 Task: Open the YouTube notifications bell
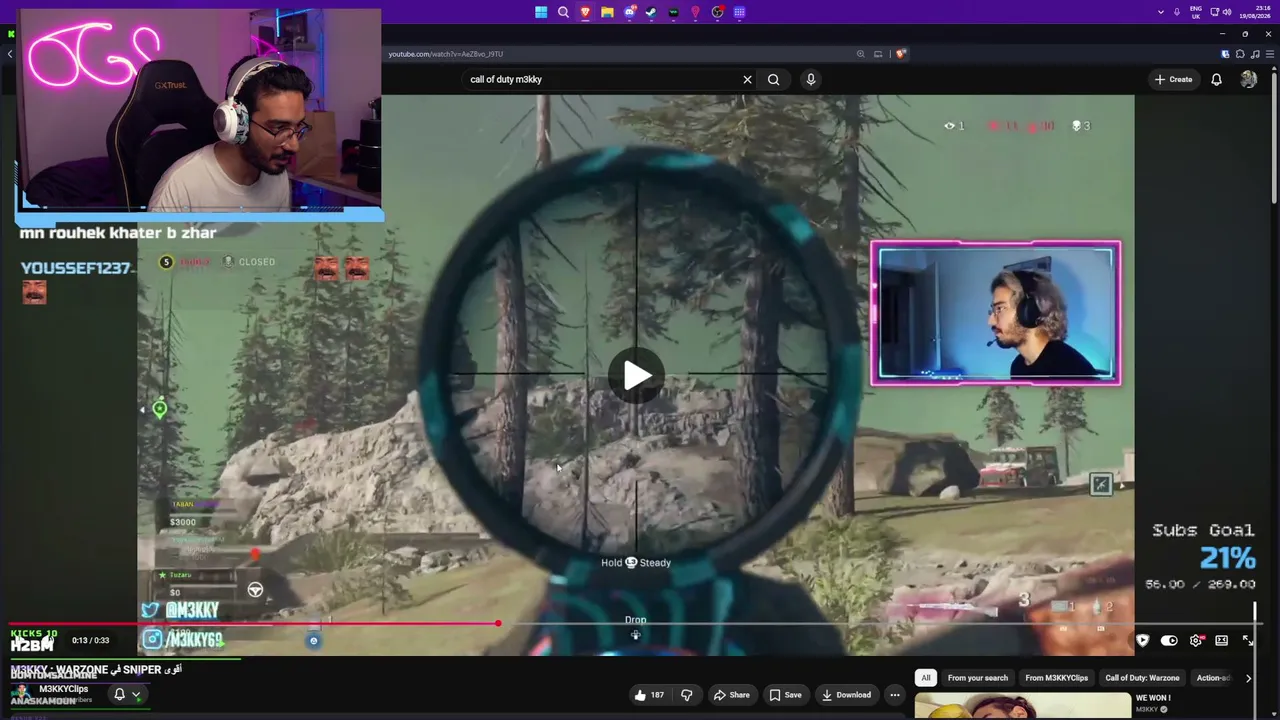(1216, 79)
